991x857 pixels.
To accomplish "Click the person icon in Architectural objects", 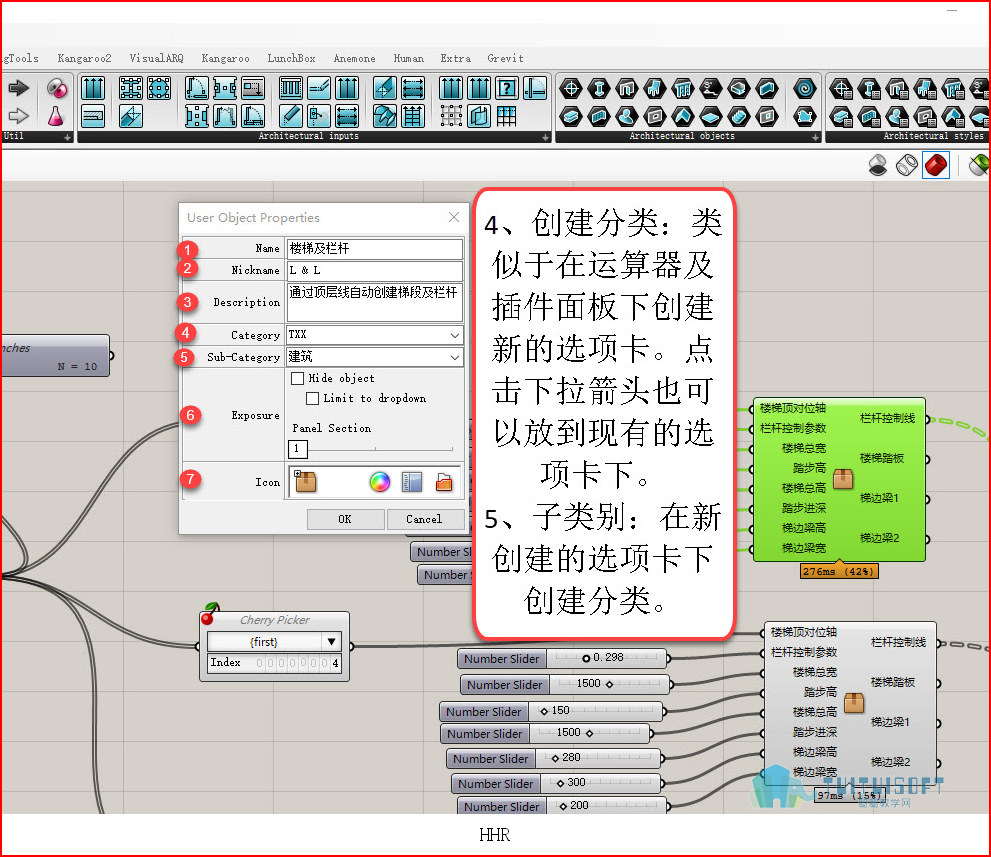I will [626, 116].
